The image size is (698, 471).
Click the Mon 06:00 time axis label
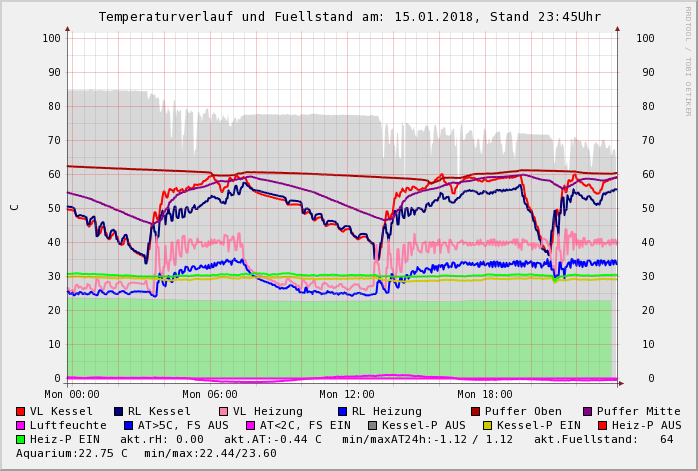pos(210,394)
